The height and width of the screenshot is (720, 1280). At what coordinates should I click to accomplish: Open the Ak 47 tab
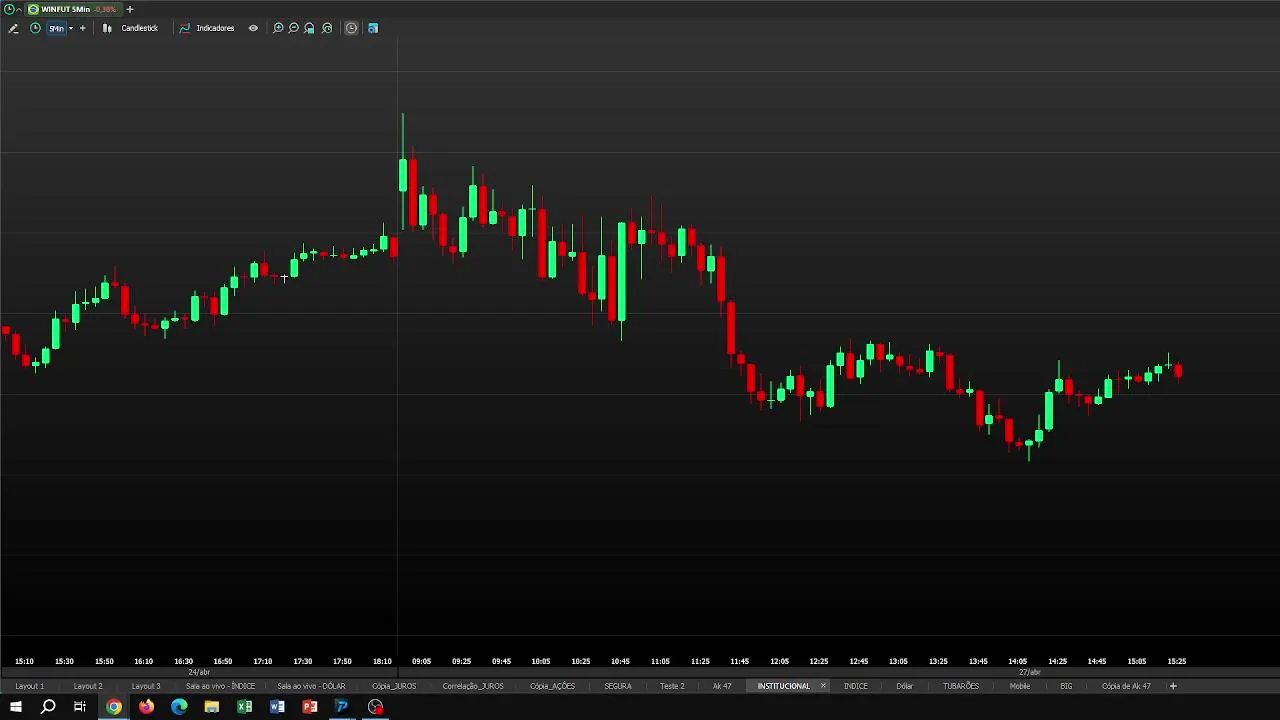click(x=722, y=686)
